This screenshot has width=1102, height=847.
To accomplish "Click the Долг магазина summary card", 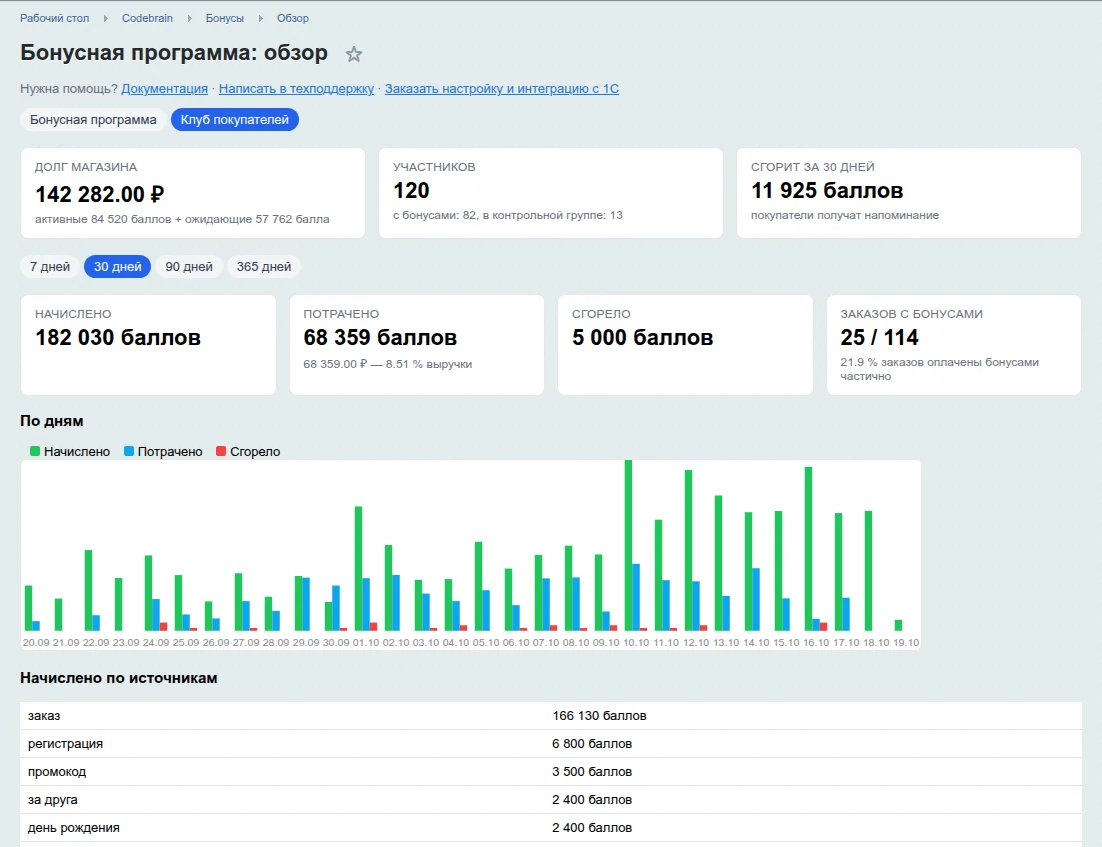I will tap(193, 193).
